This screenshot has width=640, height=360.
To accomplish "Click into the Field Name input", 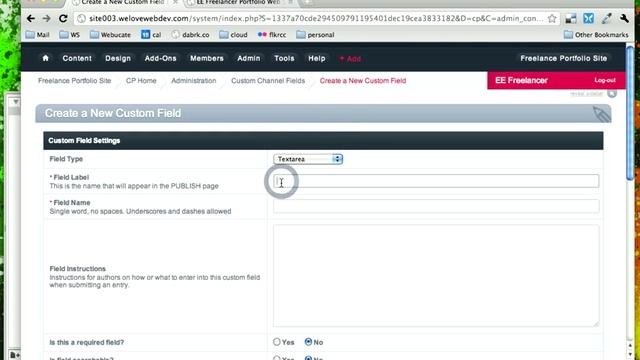I will tap(436, 206).
